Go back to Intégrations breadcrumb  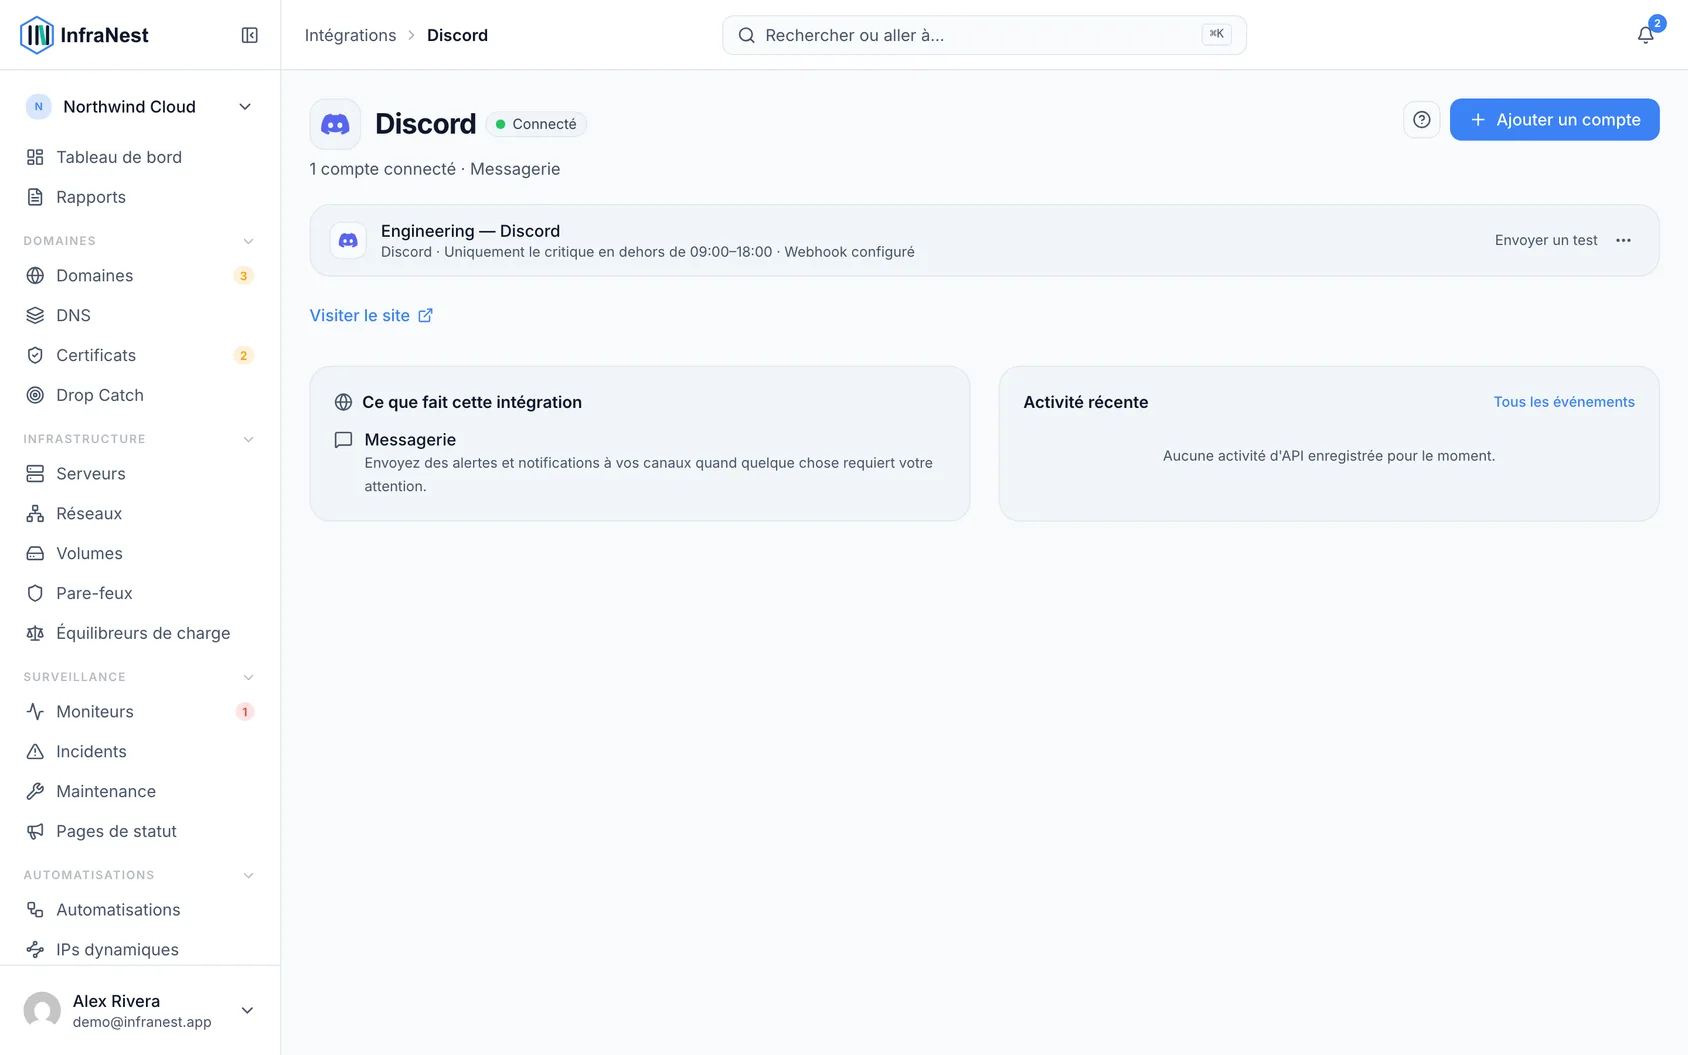(x=350, y=35)
